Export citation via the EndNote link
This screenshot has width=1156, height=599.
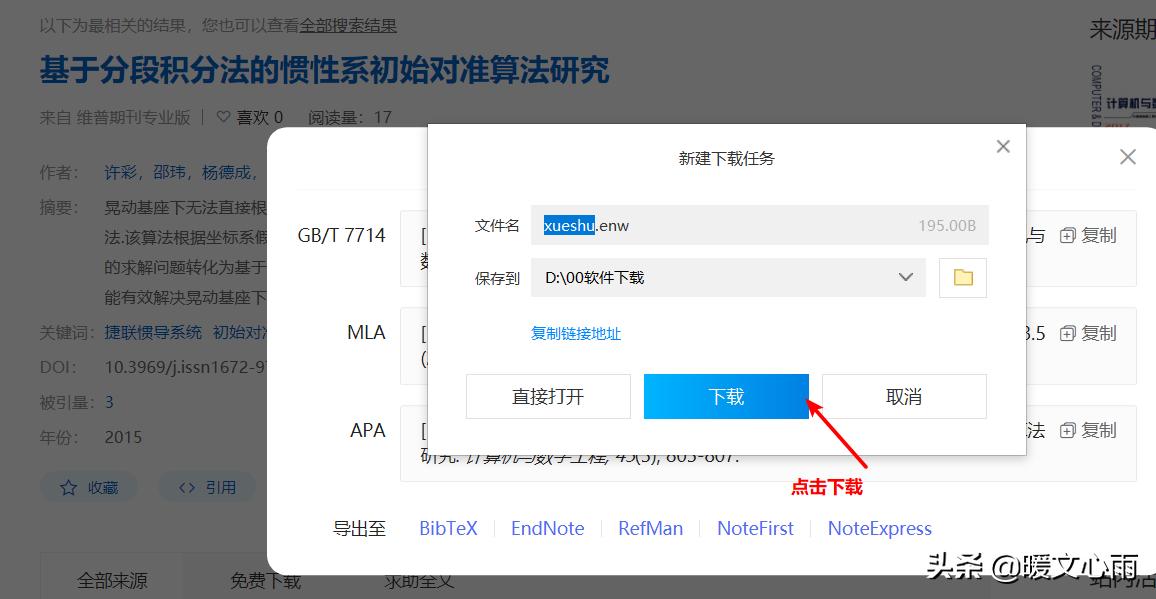click(x=547, y=528)
